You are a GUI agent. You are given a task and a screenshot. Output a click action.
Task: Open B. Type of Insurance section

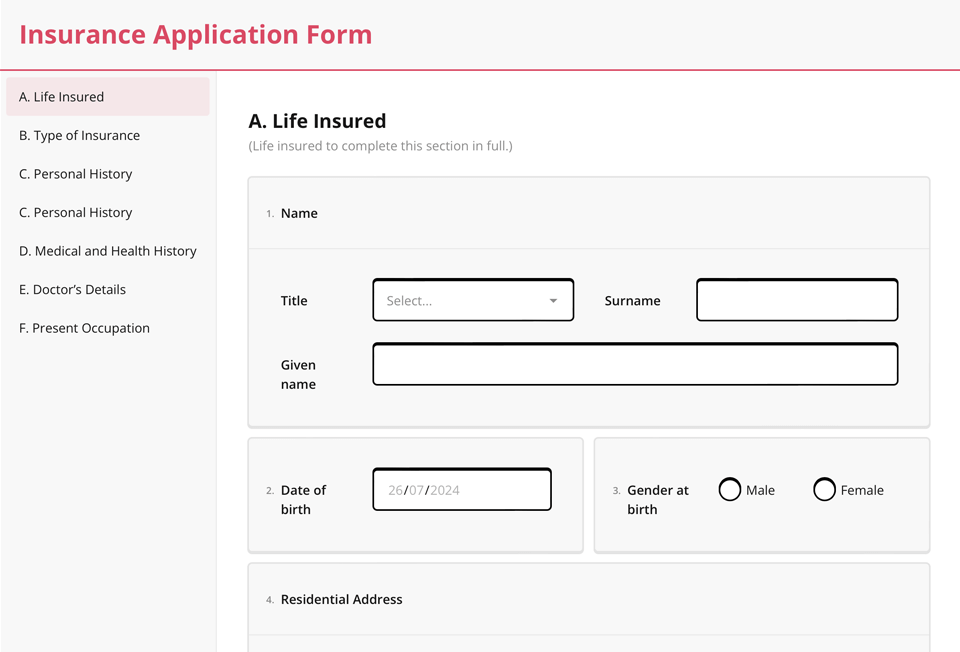(79, 136)
